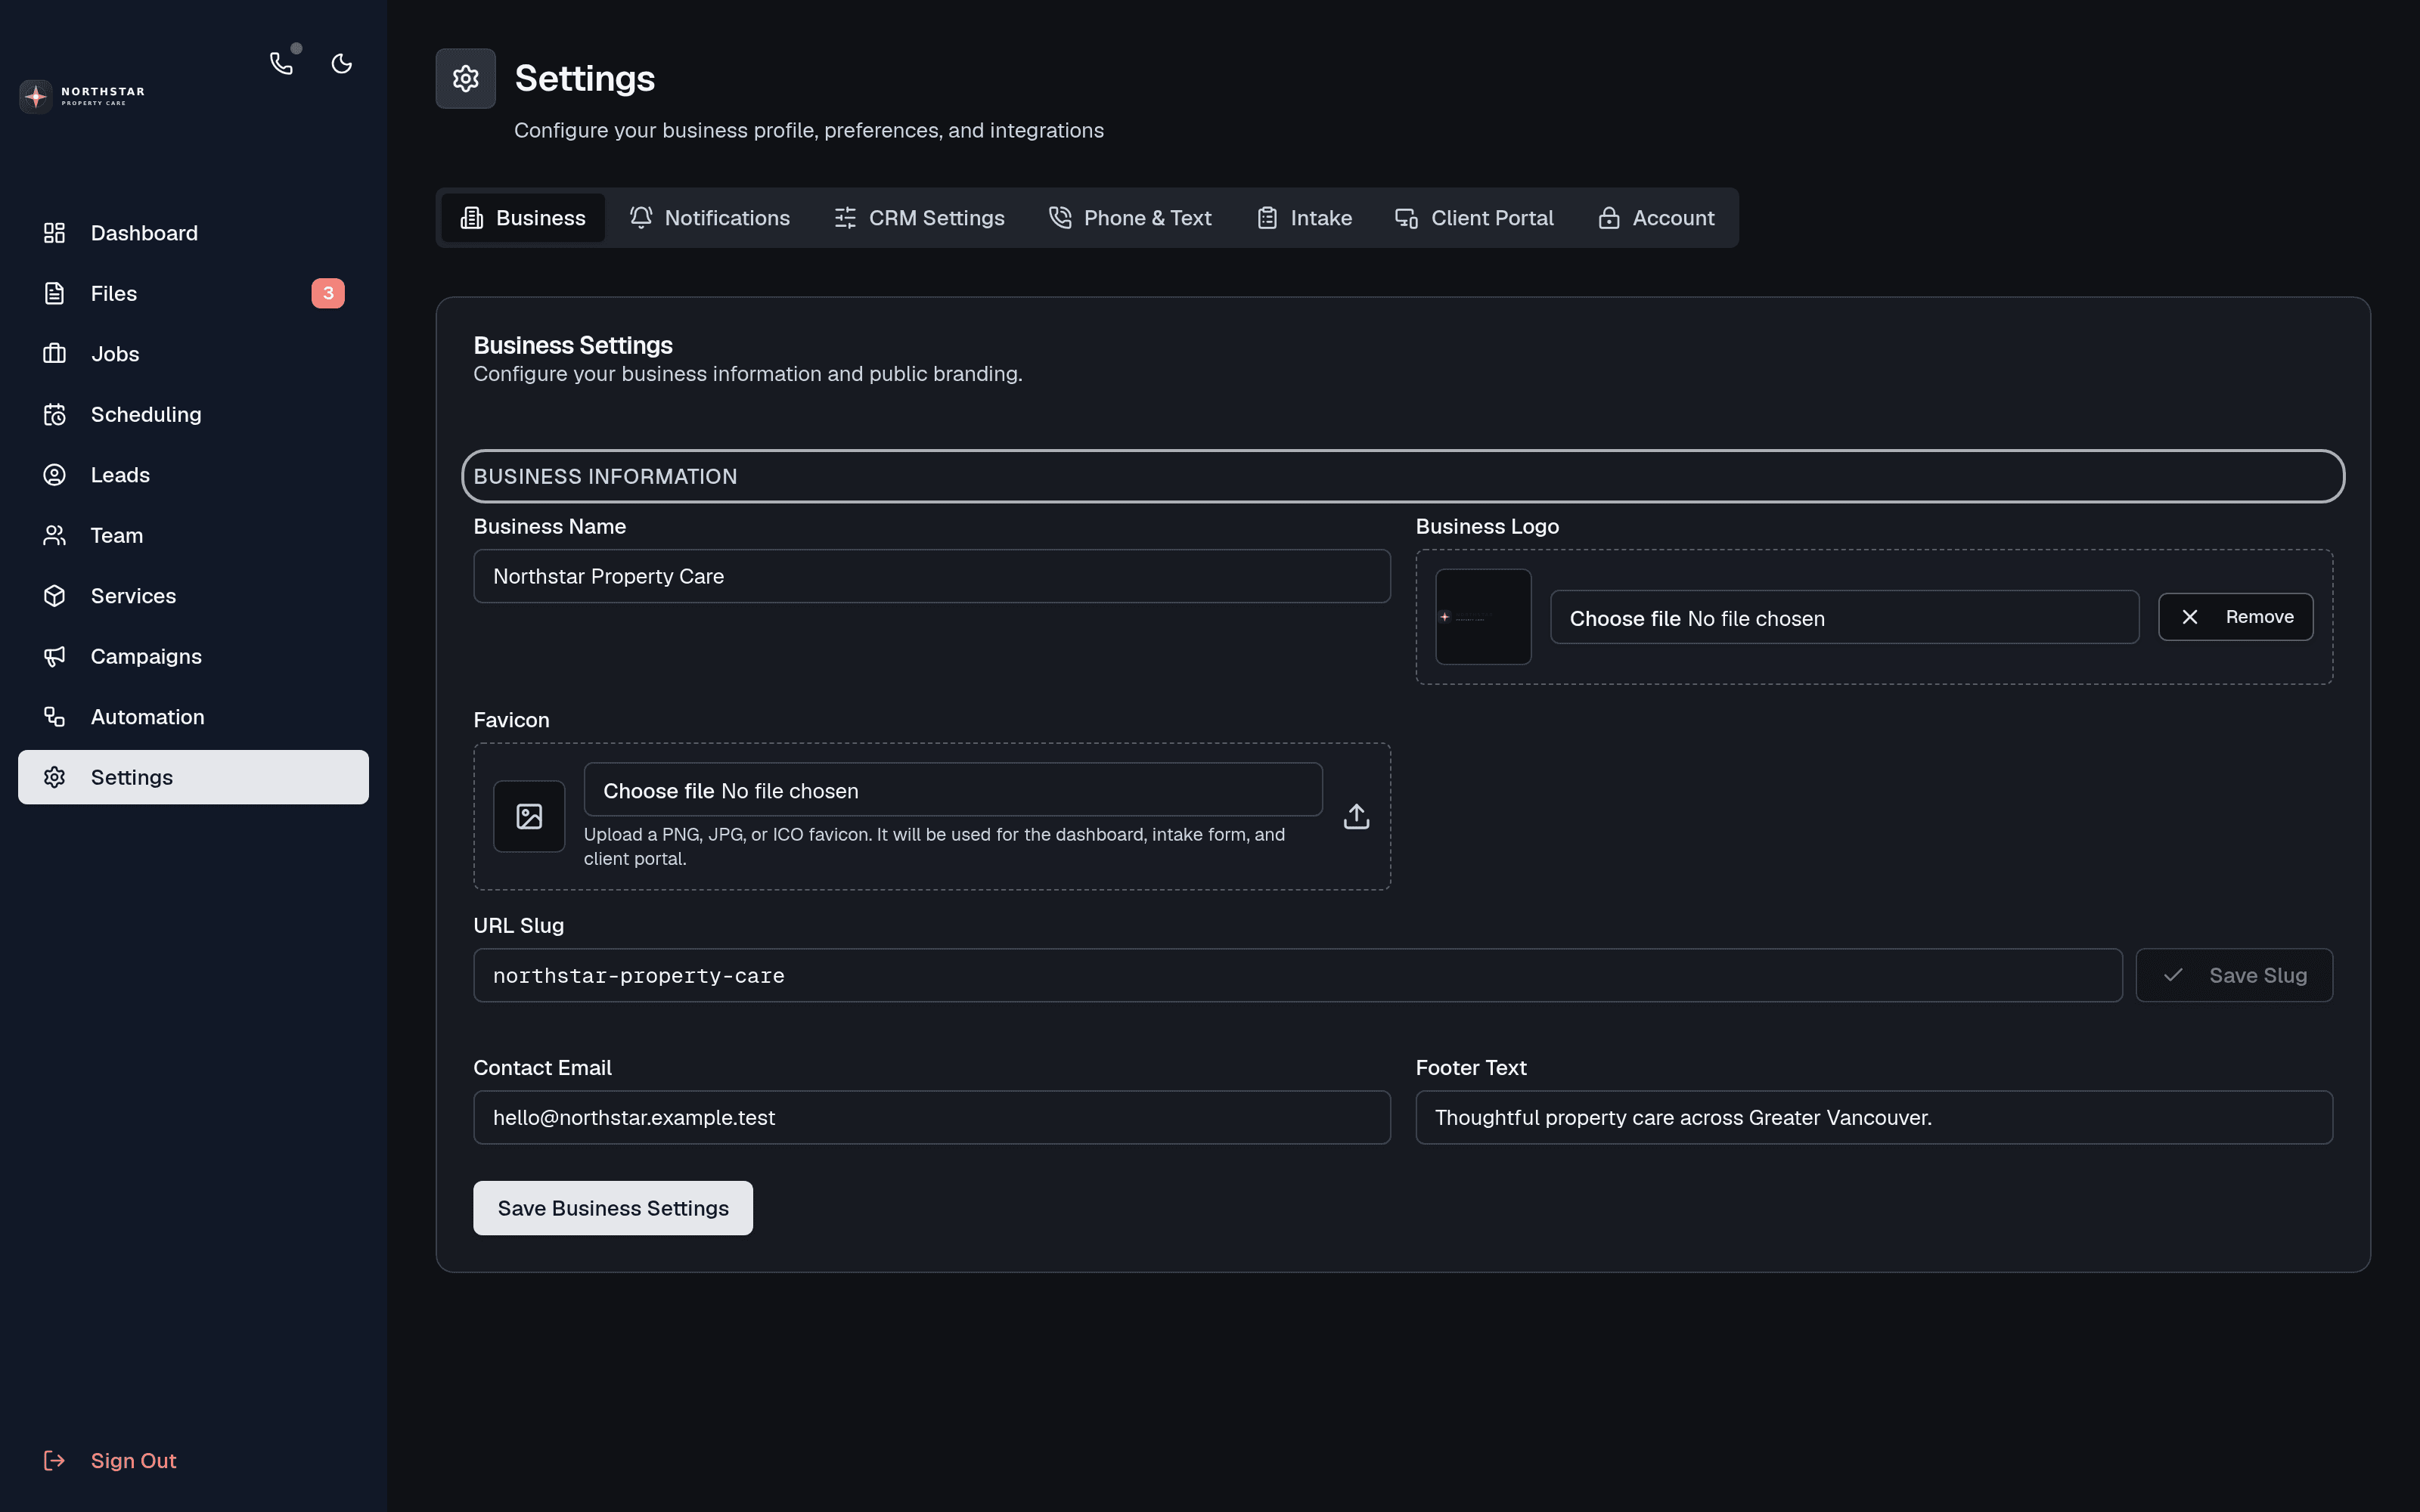Select Settings in the sidebar

coord(193,777)
